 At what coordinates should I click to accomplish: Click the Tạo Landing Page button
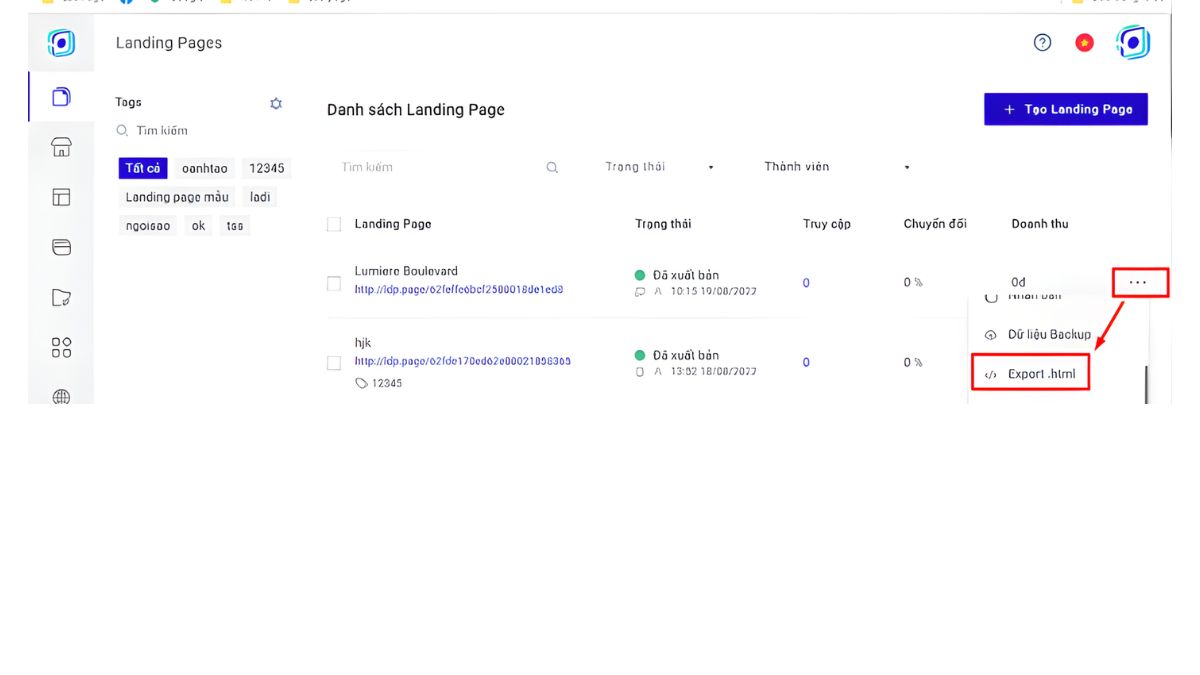click(1065, 110)
